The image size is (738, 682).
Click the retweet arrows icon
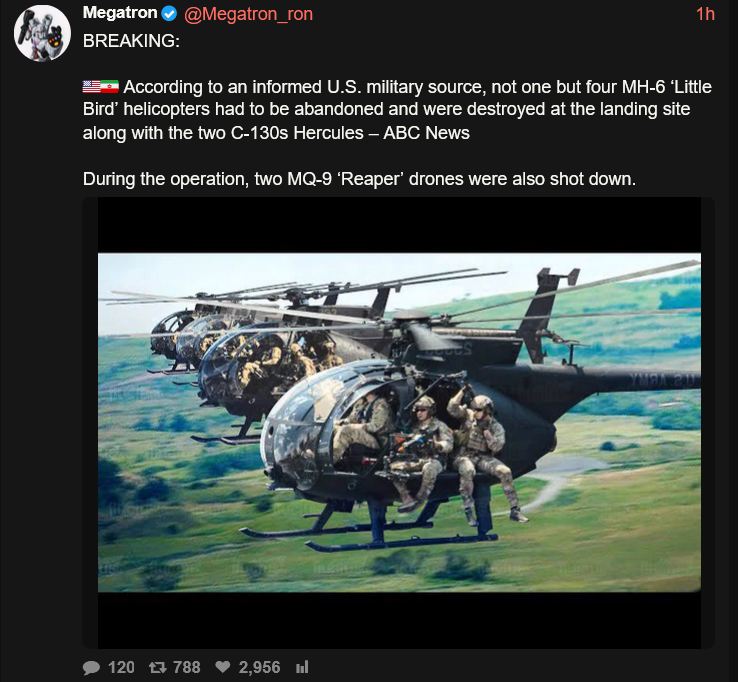point(157,667)
